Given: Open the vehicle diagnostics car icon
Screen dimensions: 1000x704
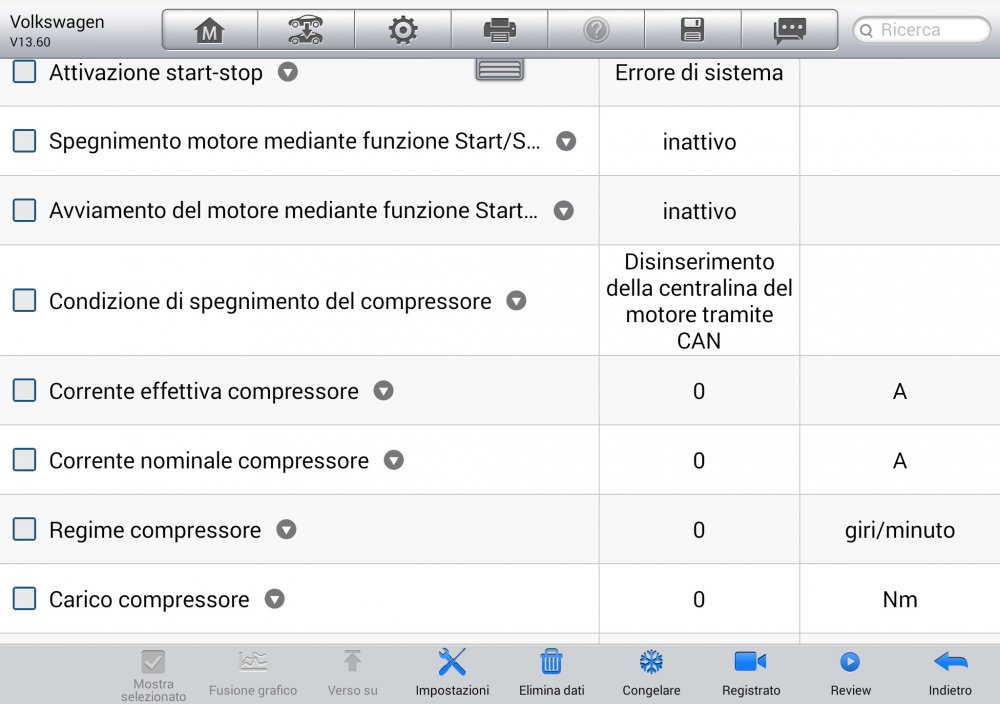Looking at the screenshot, I should (305, 30).
